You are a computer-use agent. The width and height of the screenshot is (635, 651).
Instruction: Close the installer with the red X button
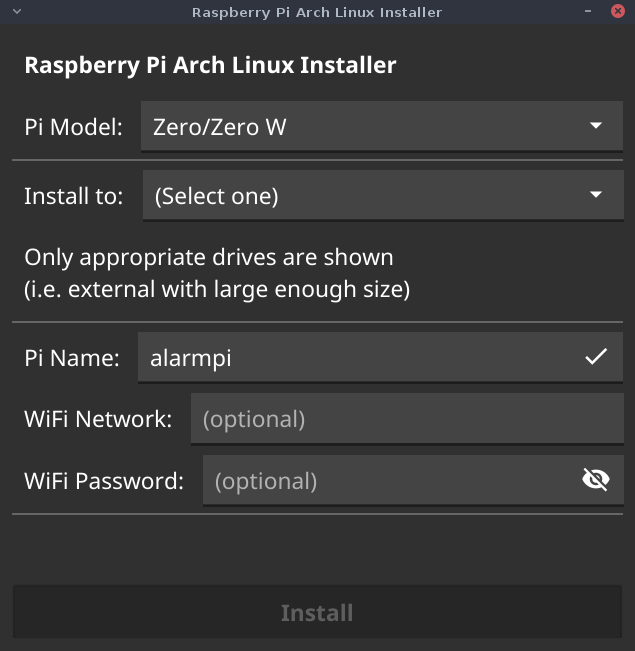pos(618,11)
